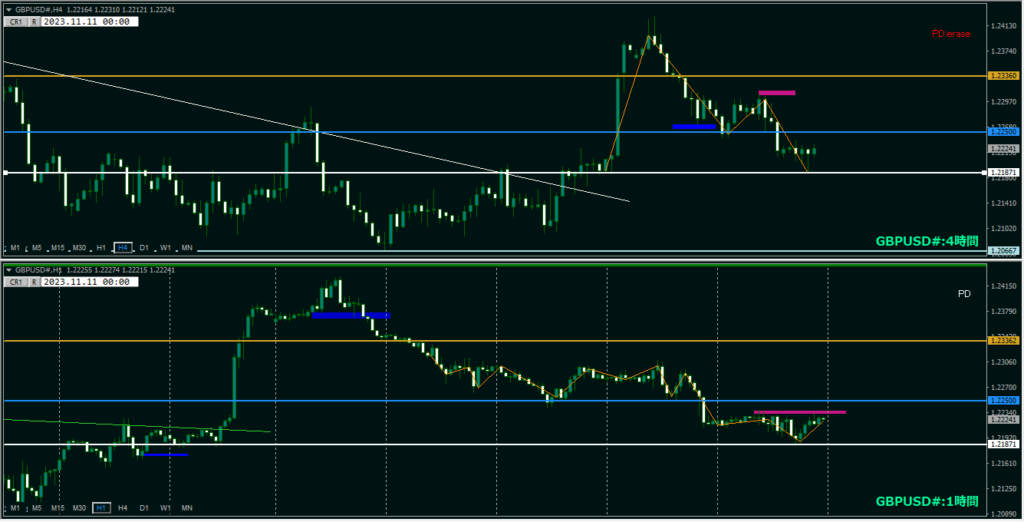This screenshot has height=522, width=1024.
Task: Grab the white line's left handle in H4 chart
Action: point(5,173)
